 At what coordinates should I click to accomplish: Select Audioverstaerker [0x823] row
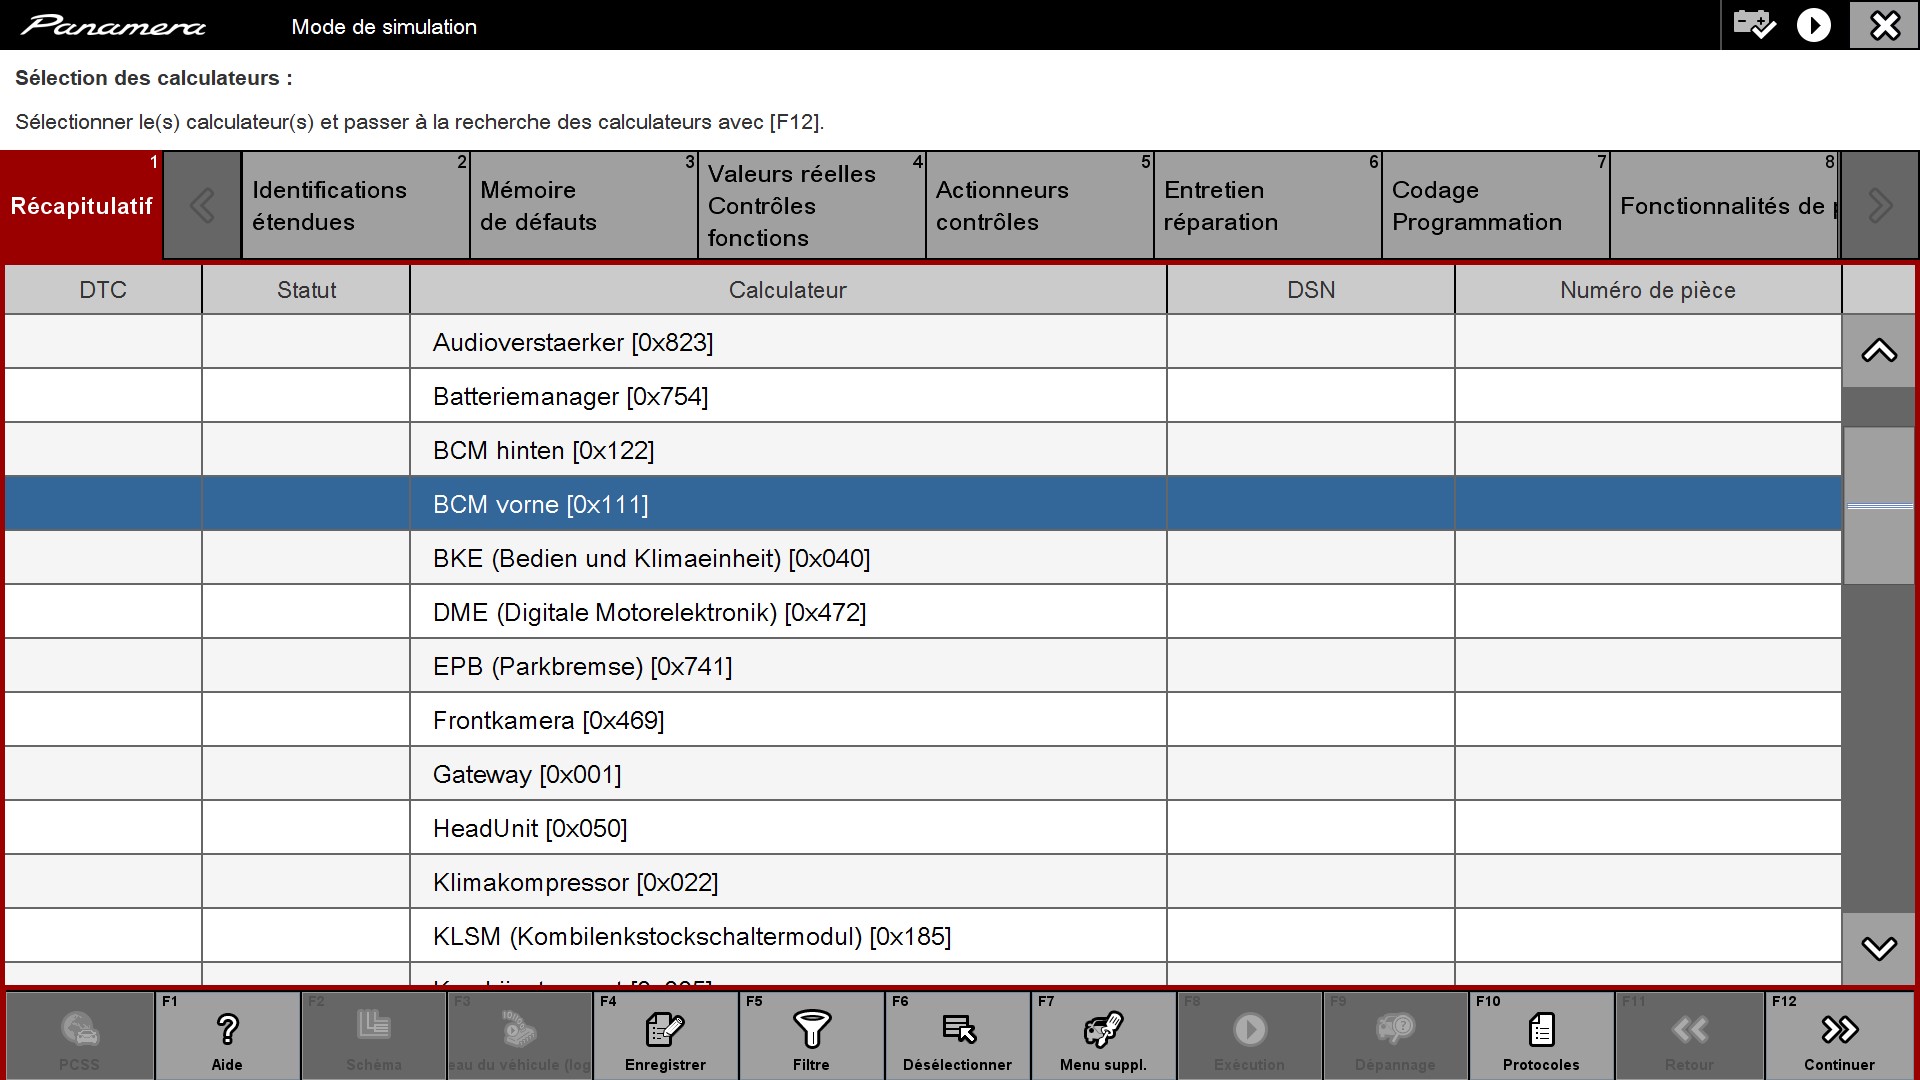(923, 342)
